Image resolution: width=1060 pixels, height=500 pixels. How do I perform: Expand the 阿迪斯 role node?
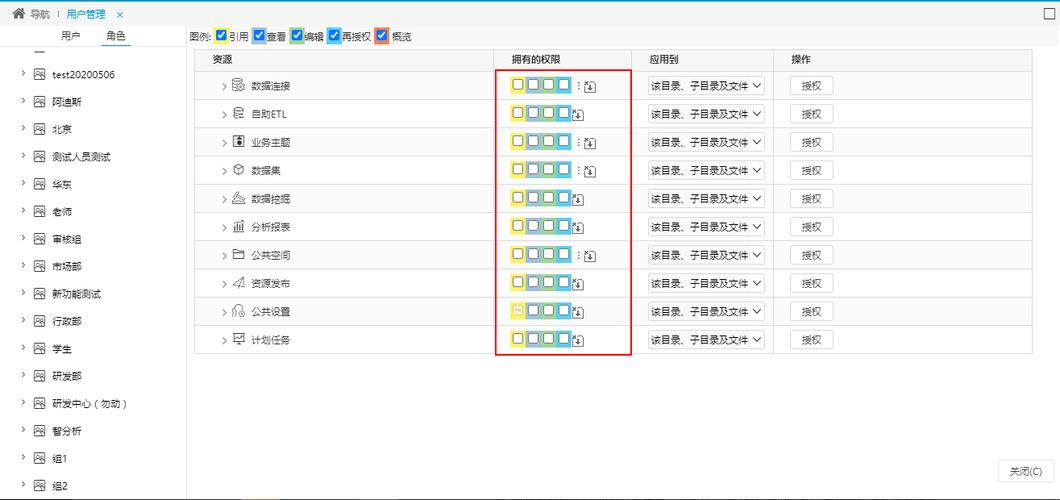(x=23, y=101)
